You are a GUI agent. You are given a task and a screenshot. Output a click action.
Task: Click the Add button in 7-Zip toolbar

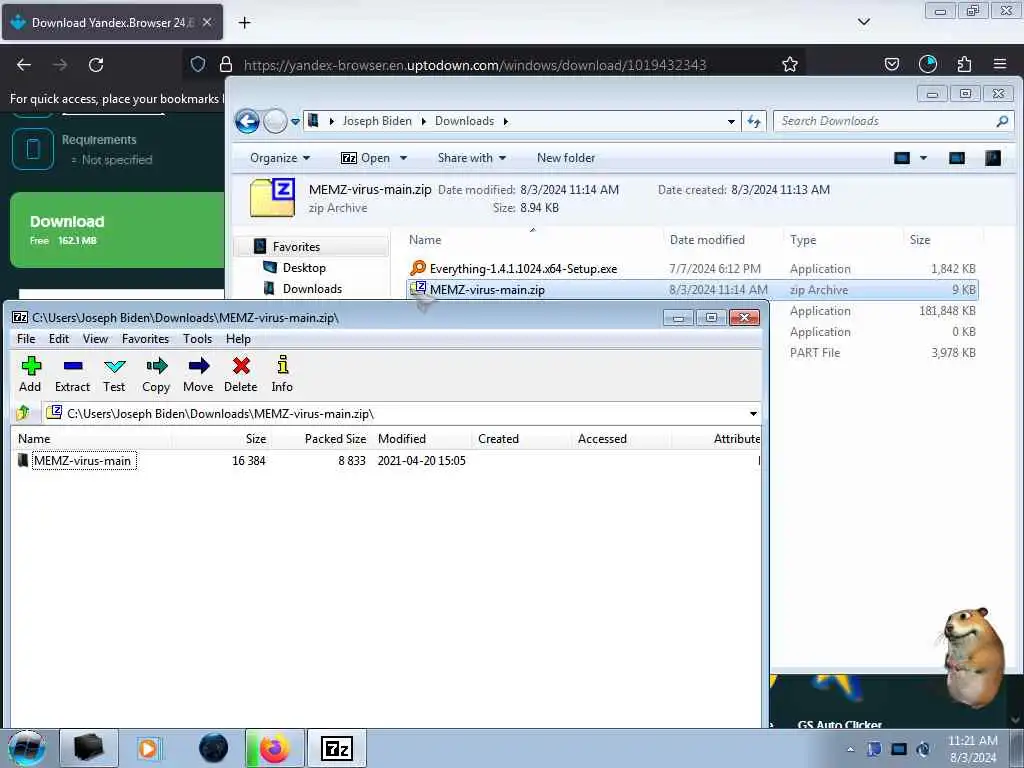tap(30, 374)
